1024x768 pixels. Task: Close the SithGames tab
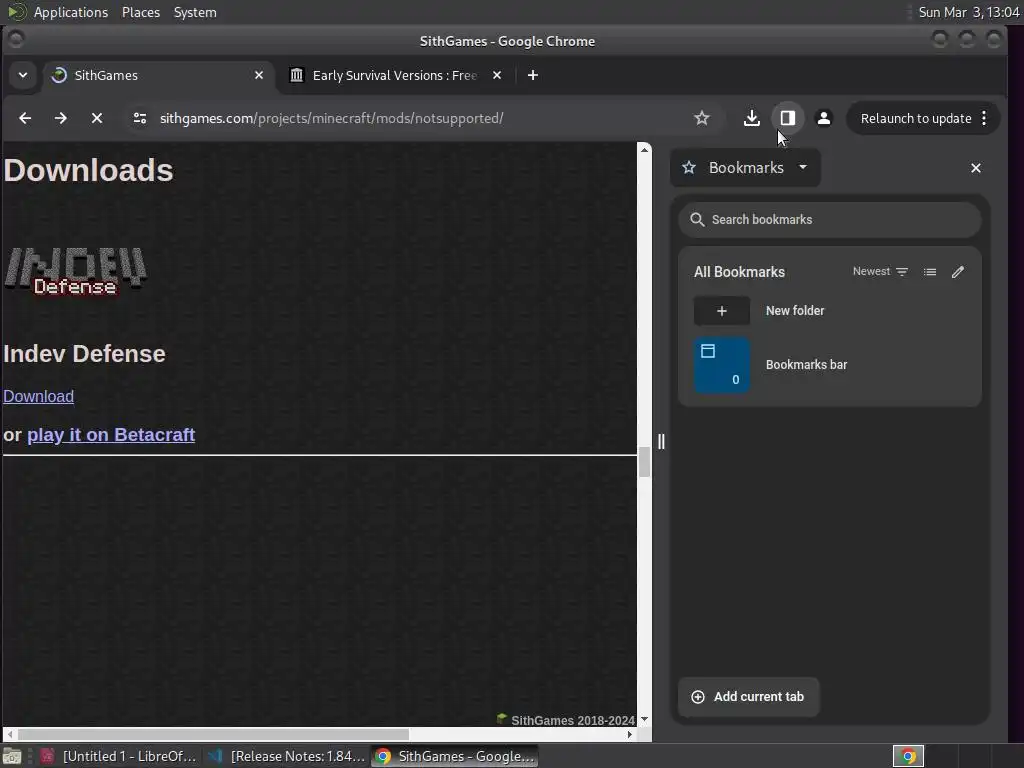[x=259, y=75]
